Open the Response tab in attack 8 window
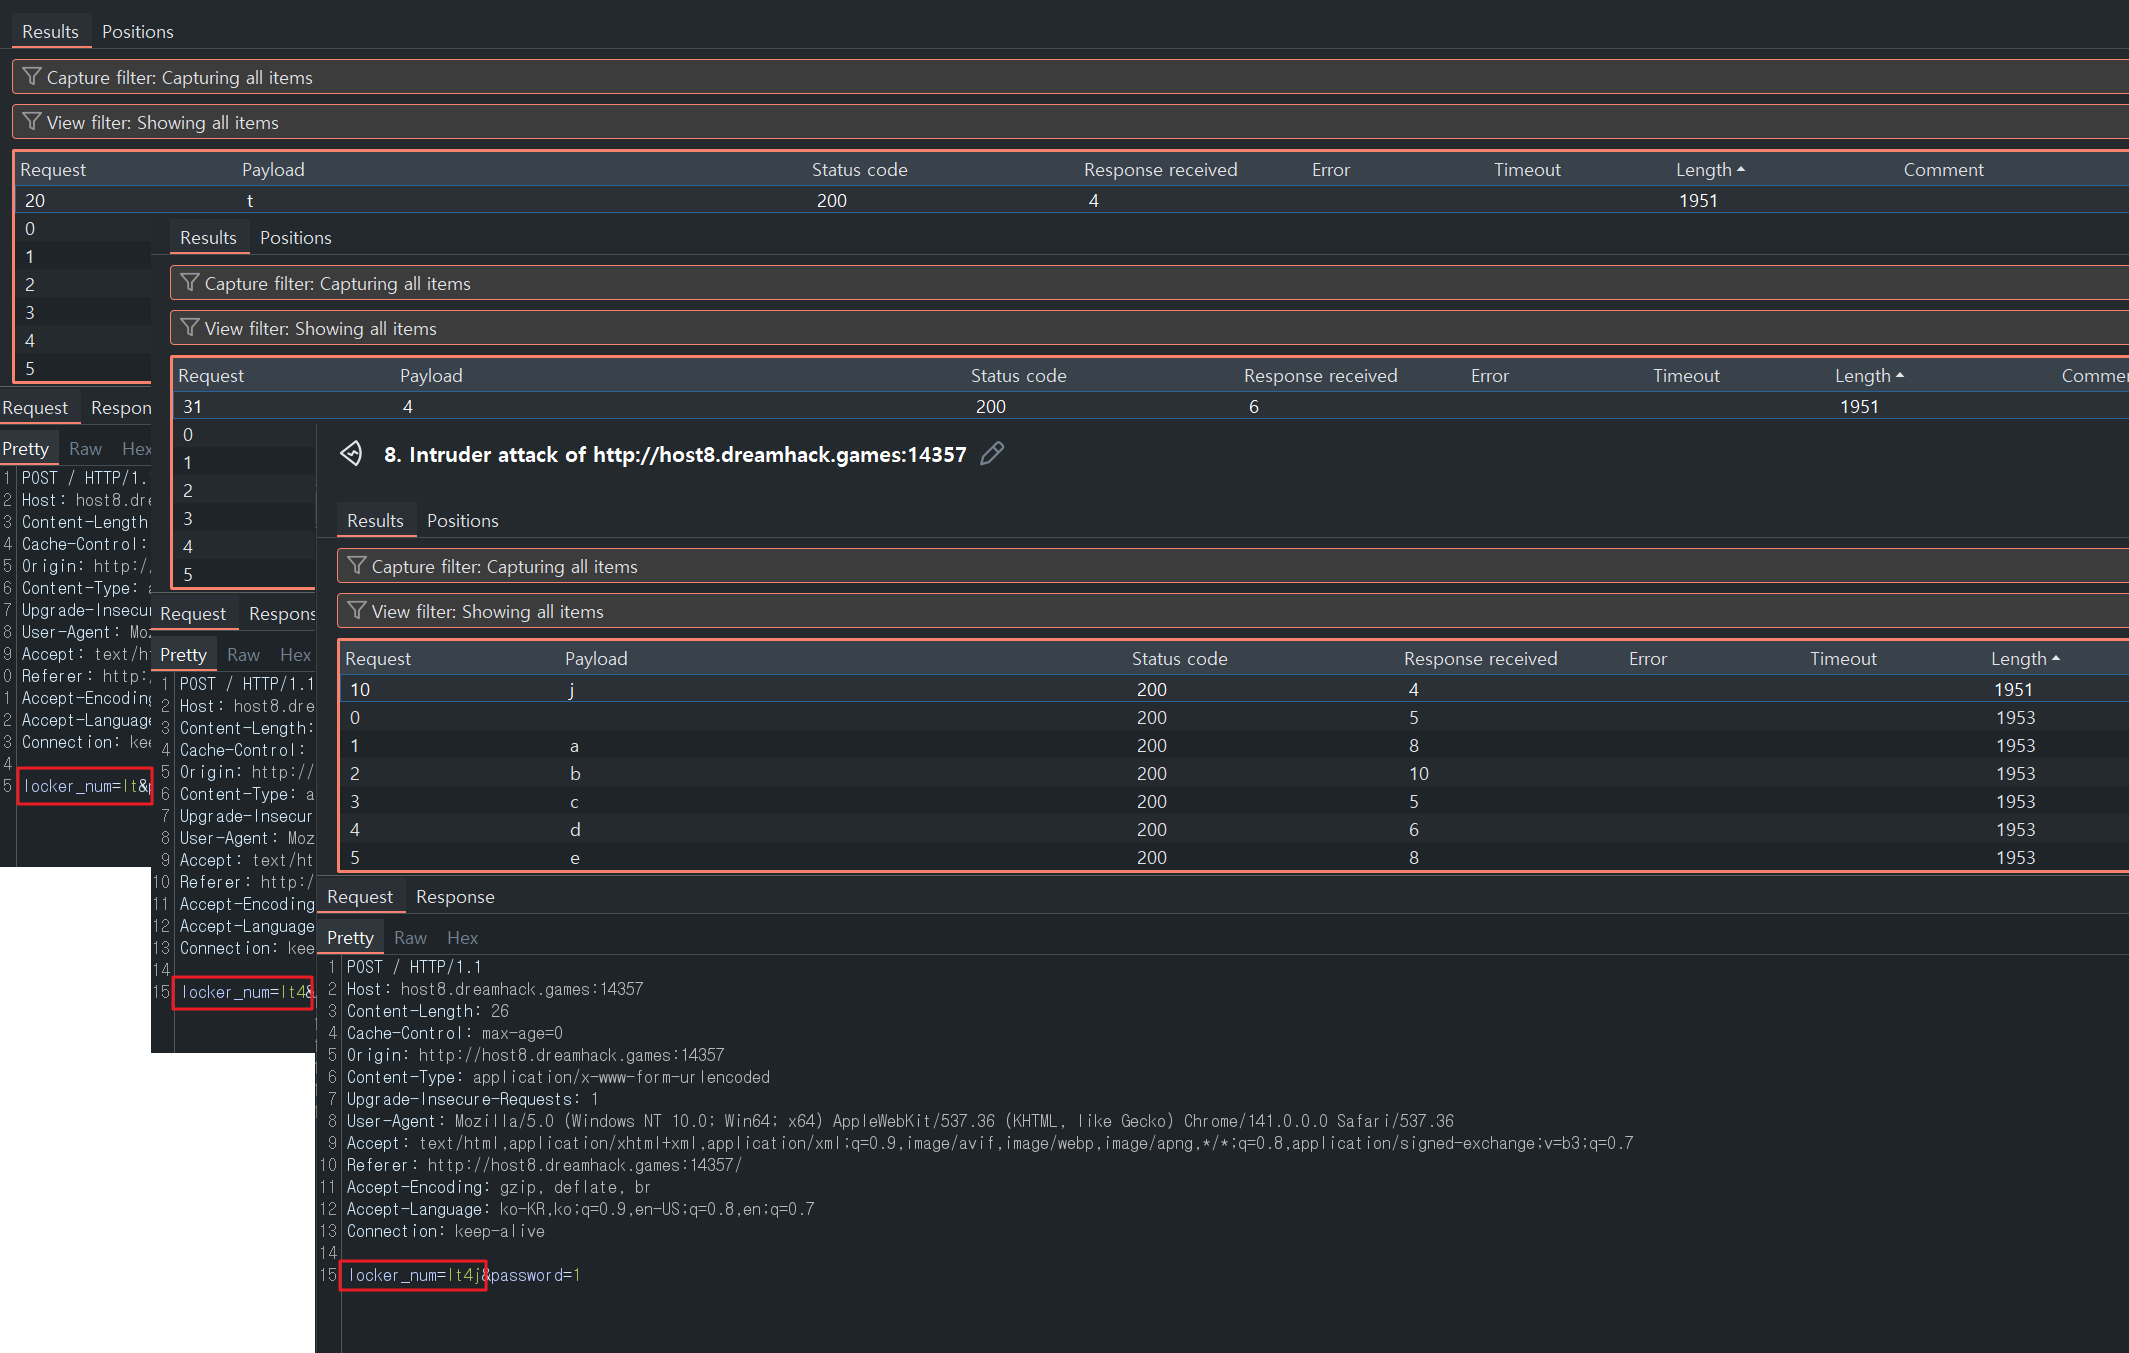2129x1353 pixels. pyautogui.click(x=455, y=897)
